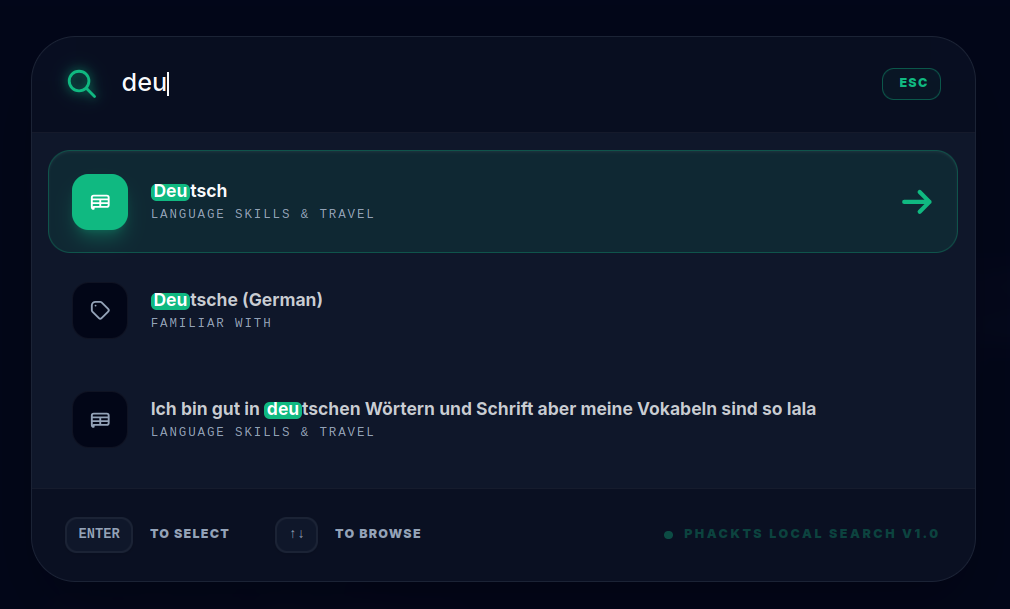Image resolution: width=1010 pixels, height=609 pixels.
Task: Click the green magnifying glass search icon
Action: (x=81, y=83)
